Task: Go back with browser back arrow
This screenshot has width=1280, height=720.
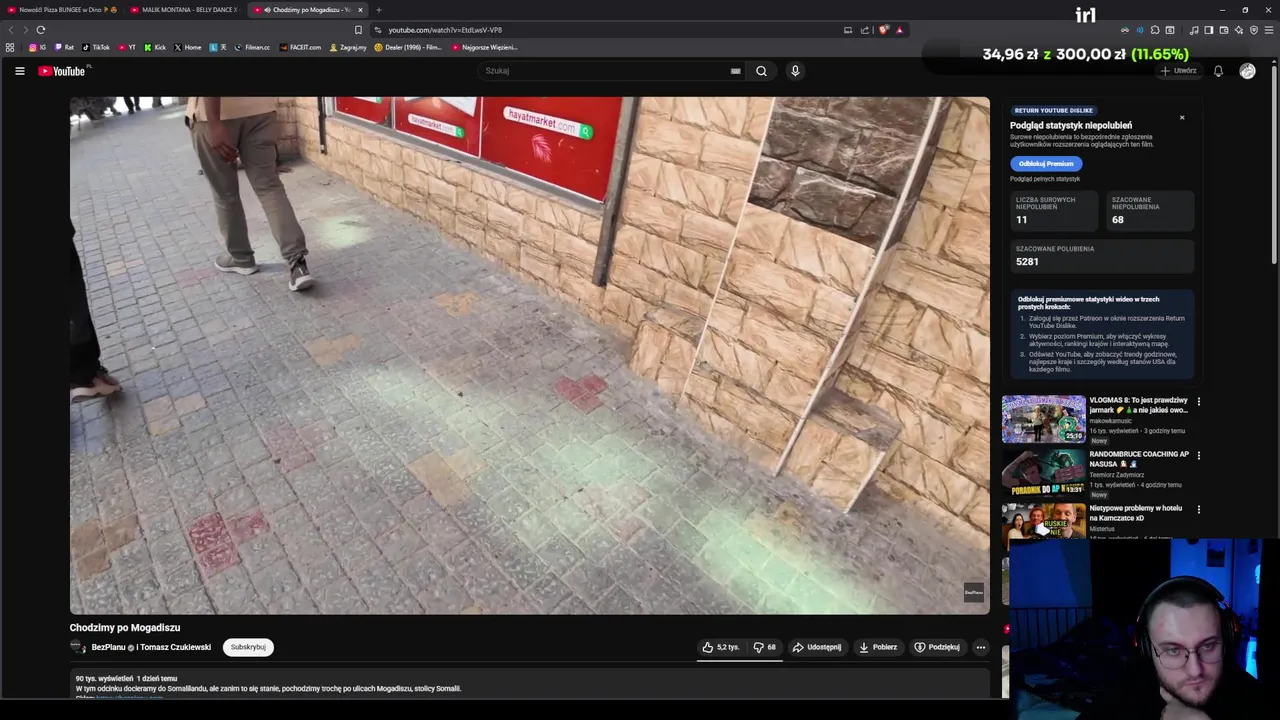Action: pos(11,30)
